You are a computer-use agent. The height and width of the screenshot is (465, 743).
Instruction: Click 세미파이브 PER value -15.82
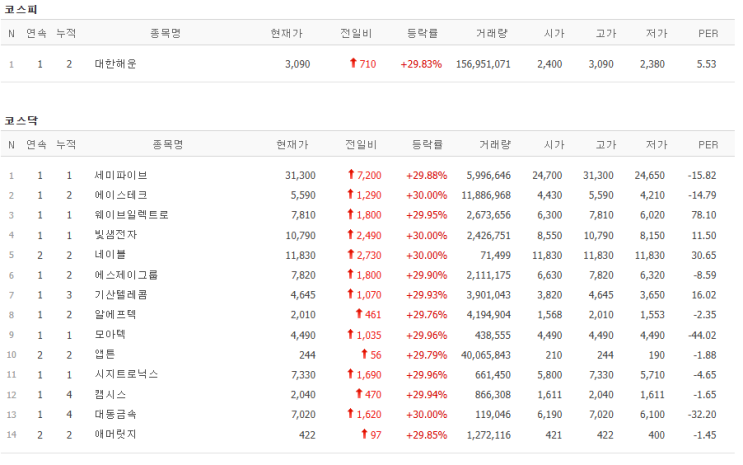click(x=702, y=175)
